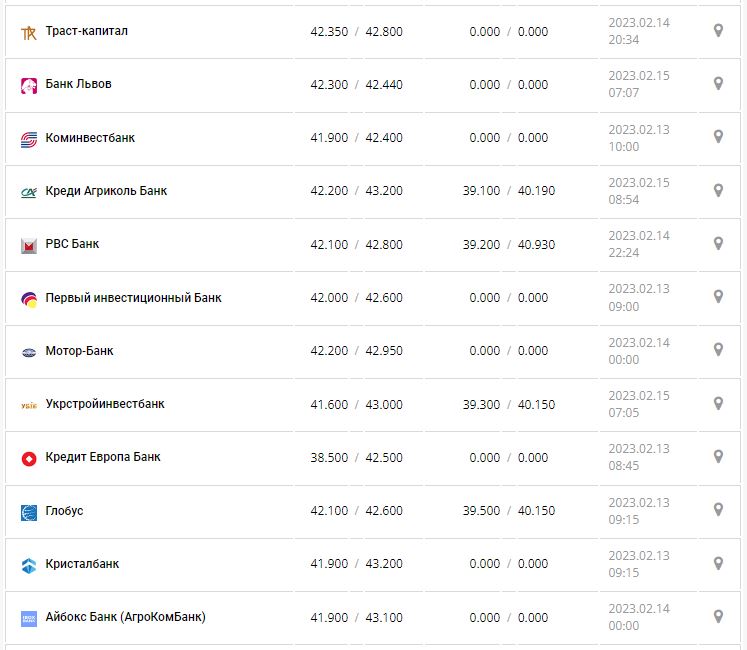Click the Кристалбанк logo icon
The image size is (747, 650).
coord(28,565)
